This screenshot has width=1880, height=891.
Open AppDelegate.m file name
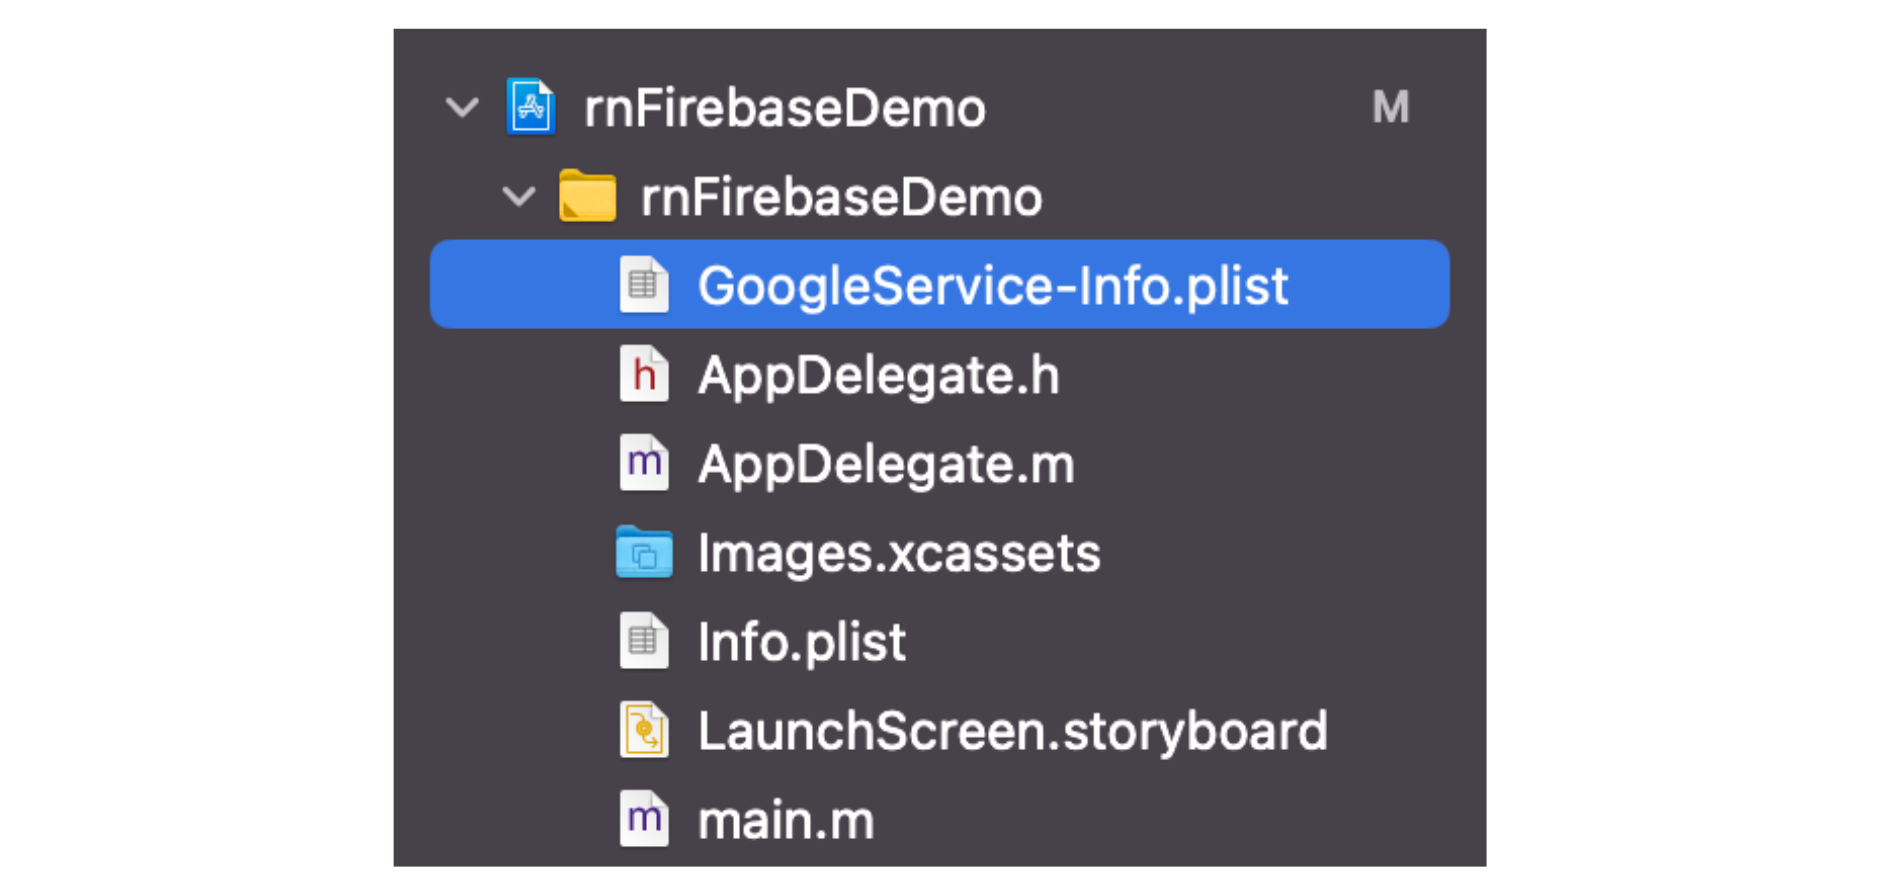(x=886, y=465)
